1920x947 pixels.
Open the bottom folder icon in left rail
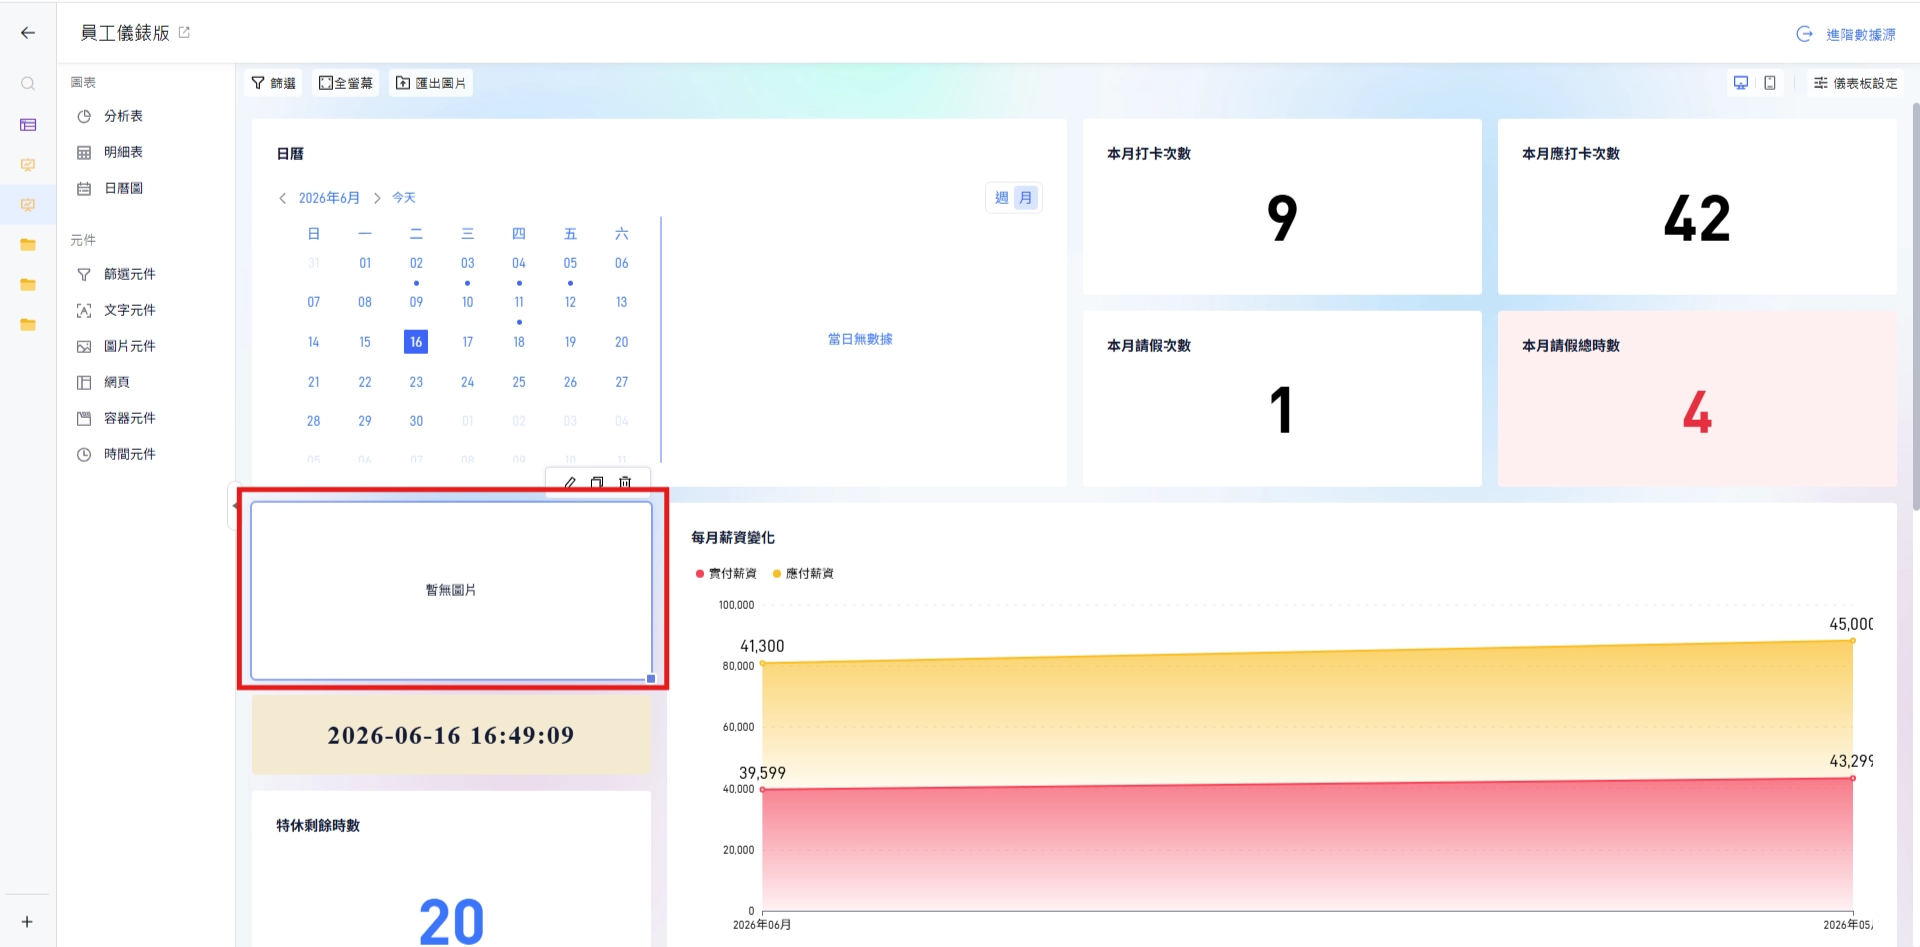point(28,325)
